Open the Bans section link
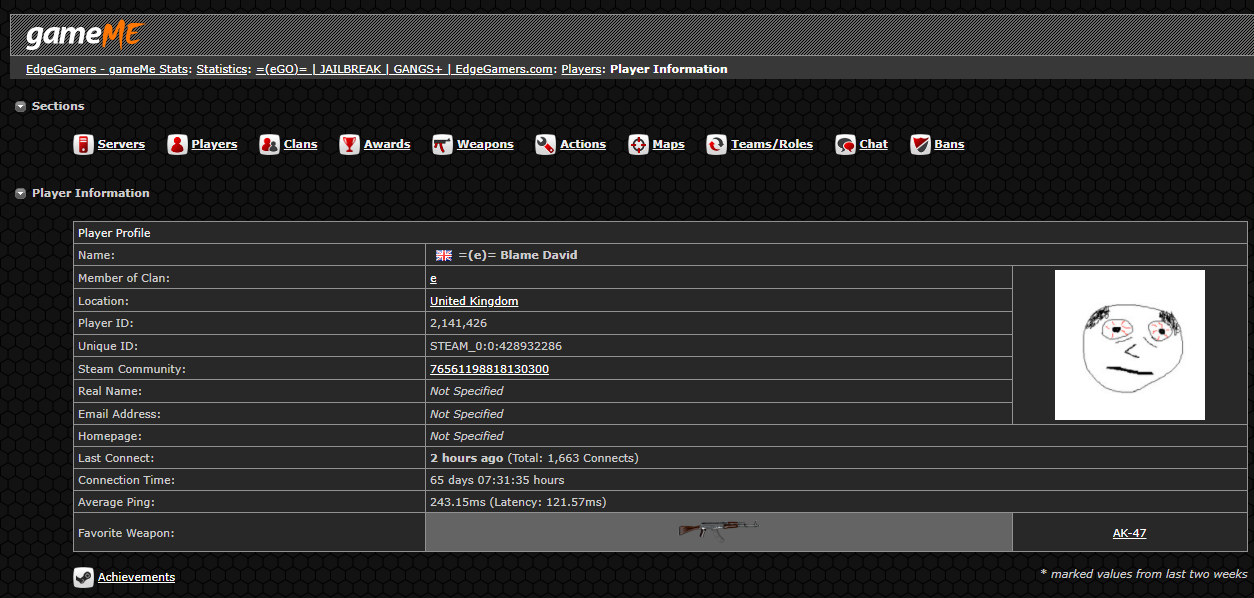This screenshot has width=1254, height=598. pyautogui.click(x=949, y=145)
